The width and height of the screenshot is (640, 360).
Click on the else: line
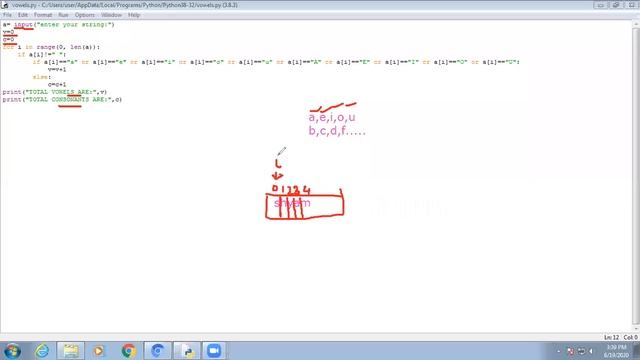click(42, 77)
